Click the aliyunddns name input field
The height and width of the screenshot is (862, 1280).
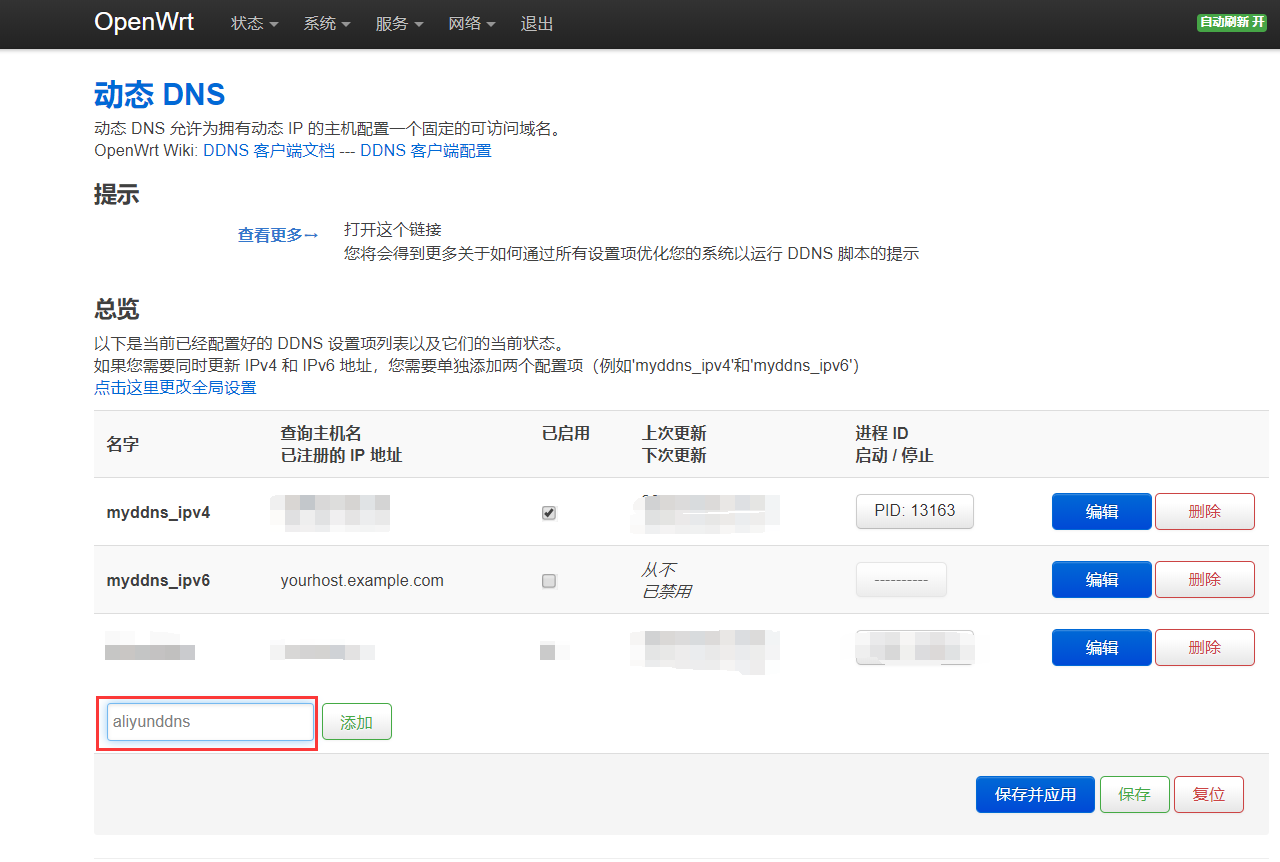[x=210, y=722]
